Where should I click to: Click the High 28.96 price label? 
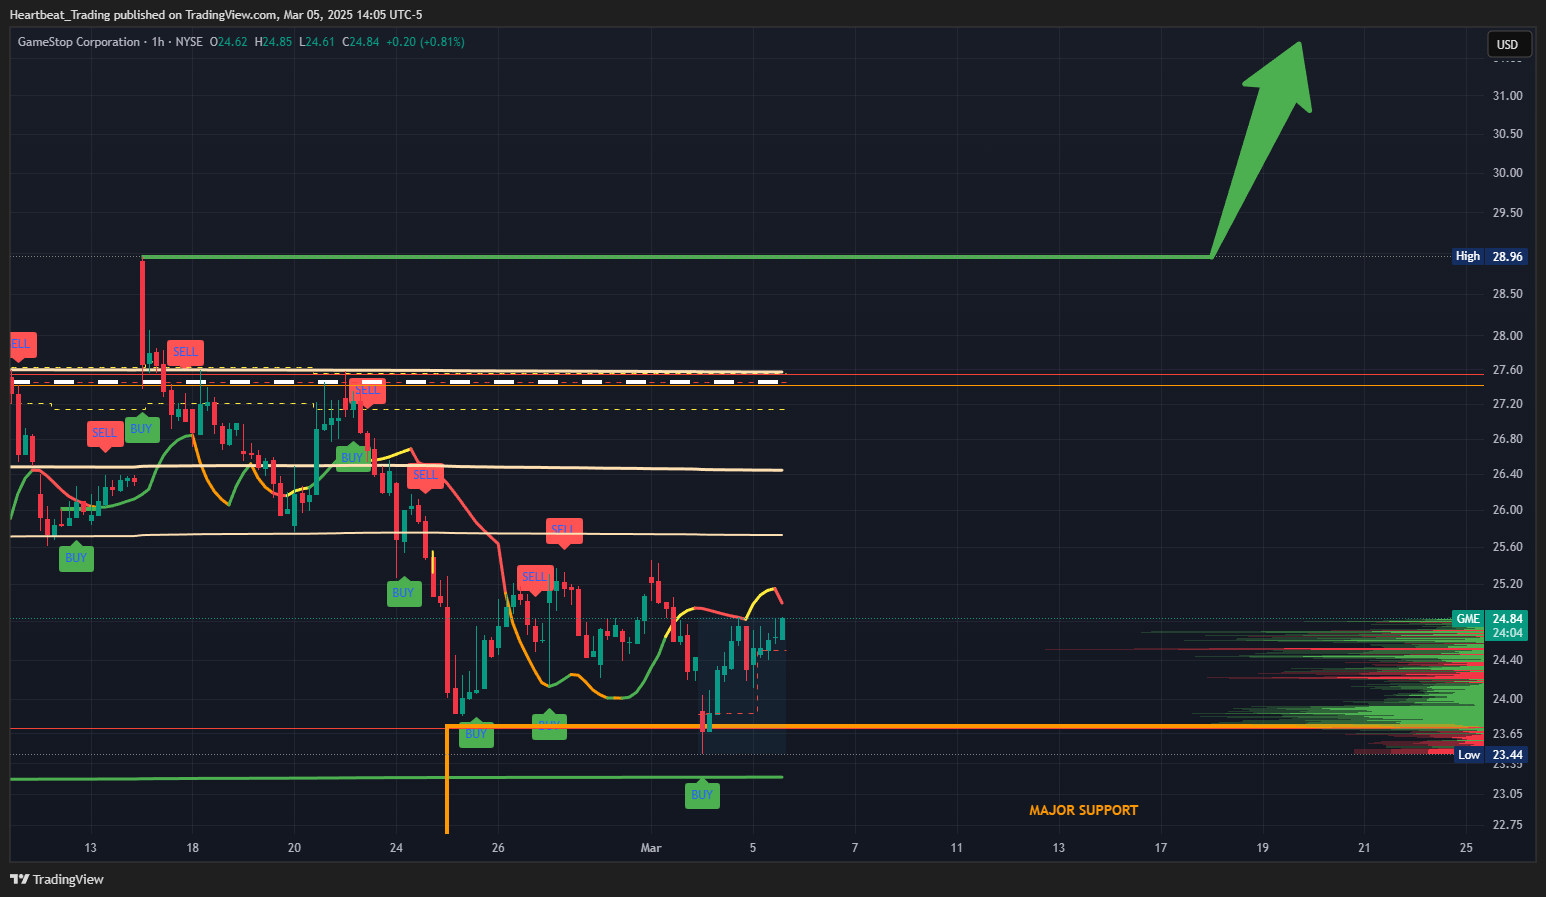1489,257
